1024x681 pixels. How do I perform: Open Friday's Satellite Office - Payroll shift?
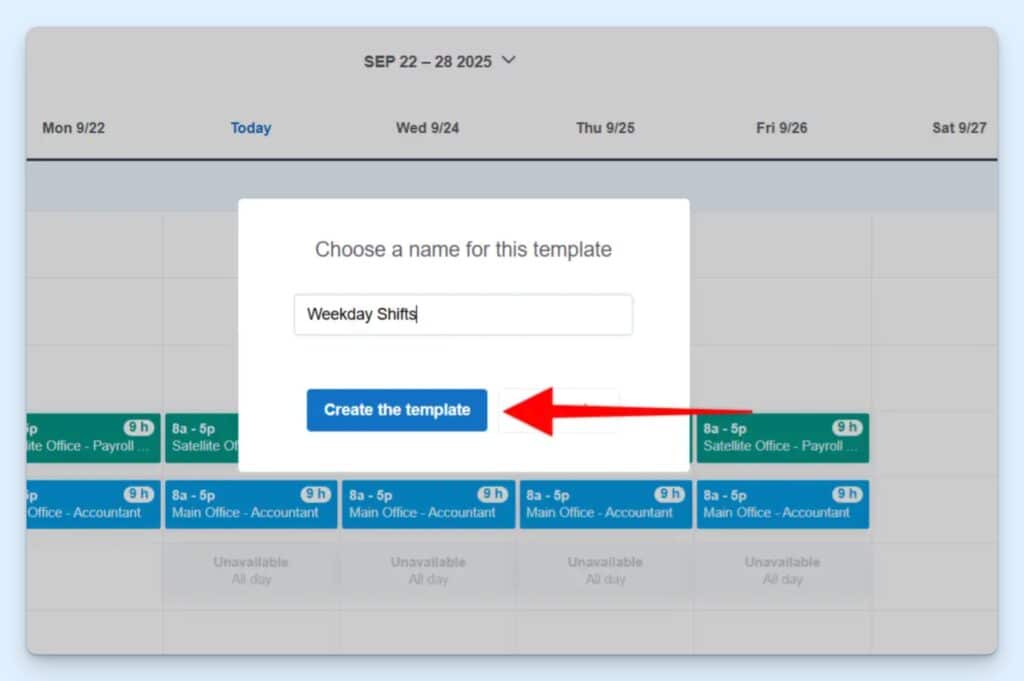782,438
